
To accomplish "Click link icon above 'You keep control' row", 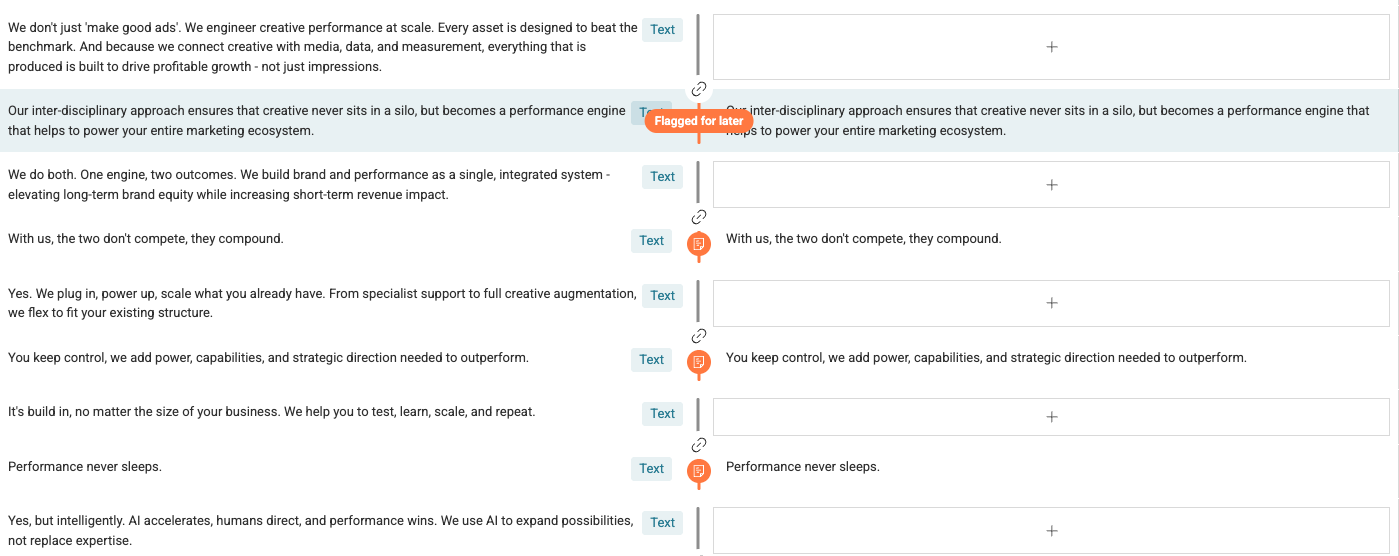I will (699, 336).
